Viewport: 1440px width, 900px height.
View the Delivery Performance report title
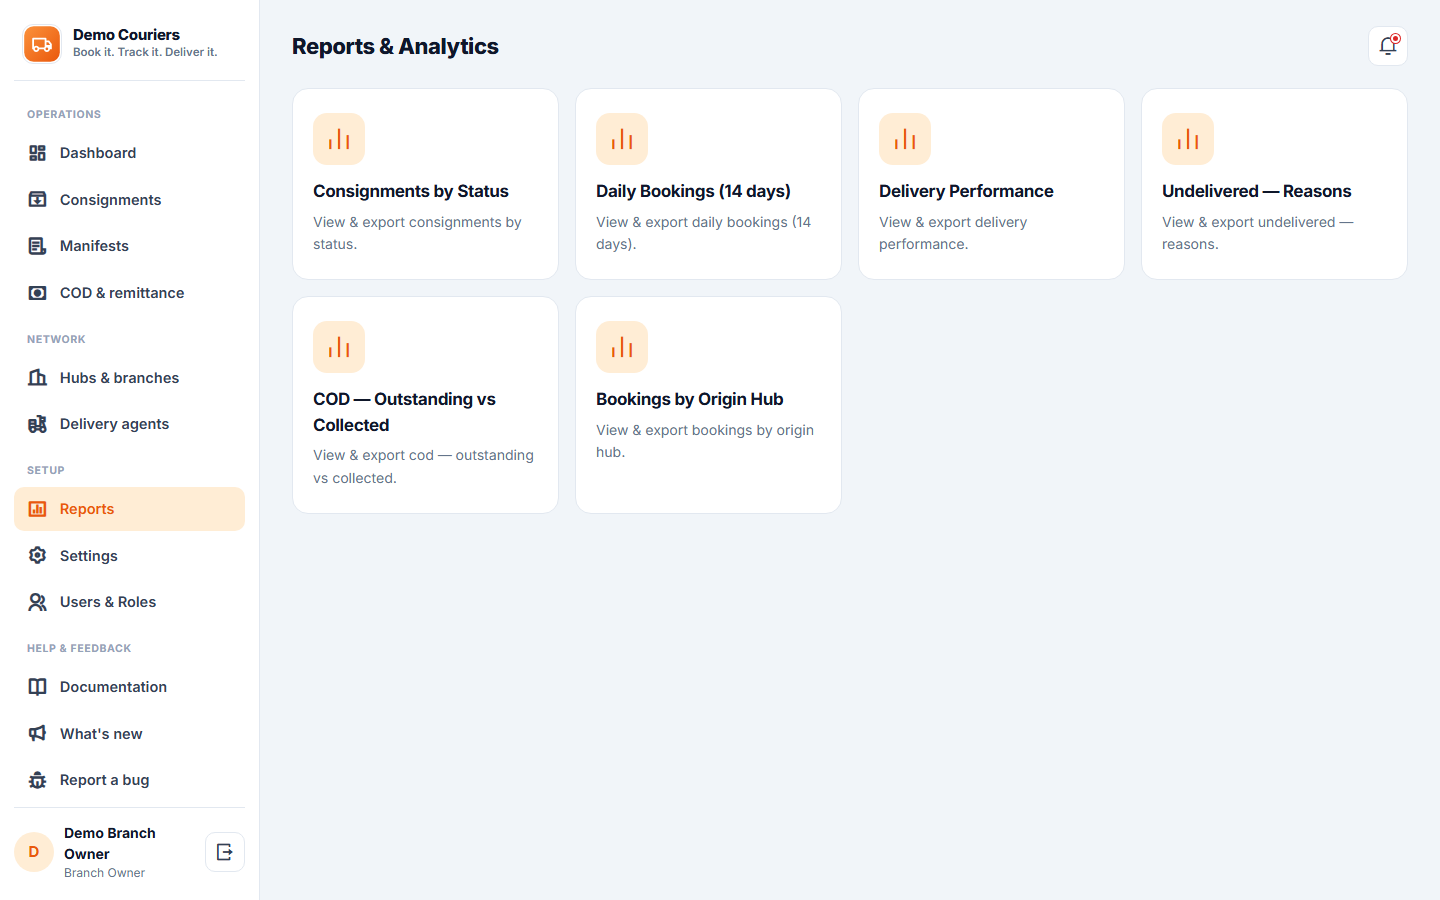tap(966, 191)
